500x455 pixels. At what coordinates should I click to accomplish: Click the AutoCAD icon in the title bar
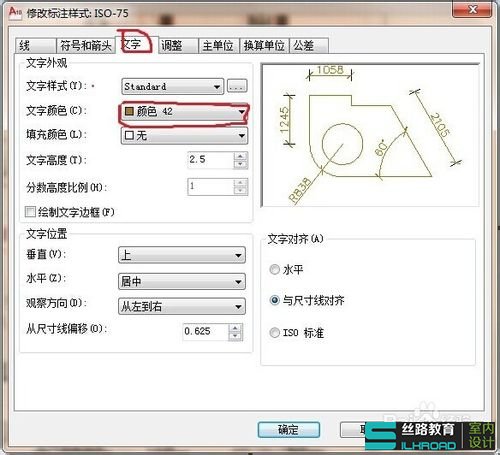point(15,13)
